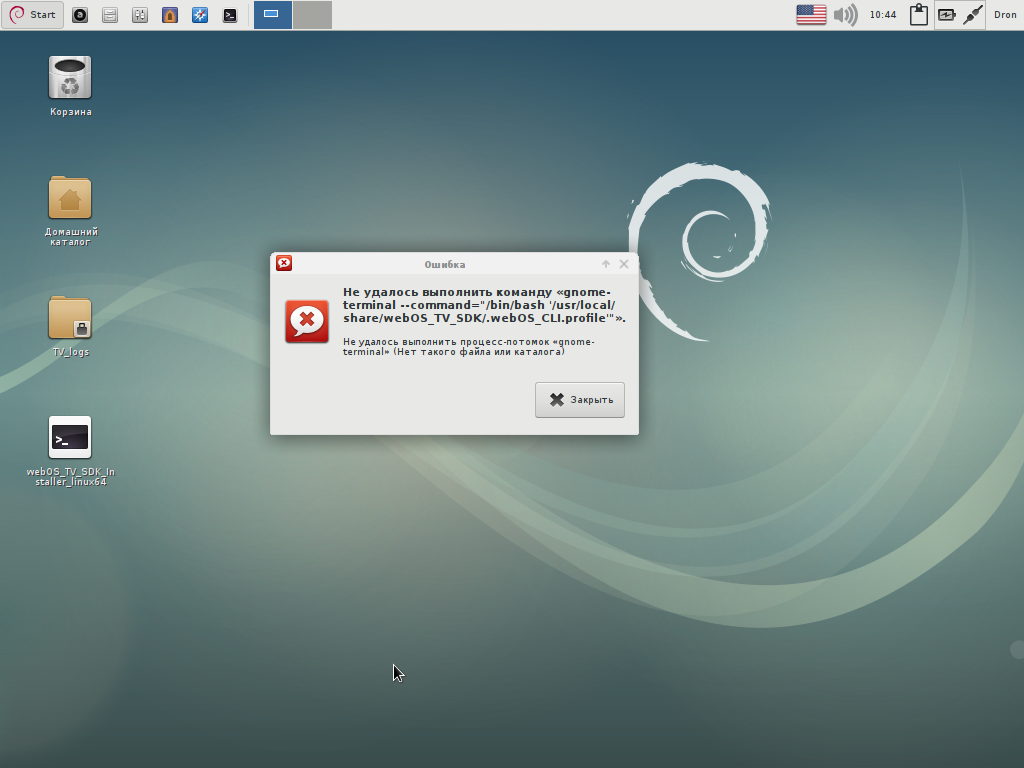Viewport: 1024px width, 768px height.
Task: Click the Закрыть button in error dialog
Action: tap(580, 400)
